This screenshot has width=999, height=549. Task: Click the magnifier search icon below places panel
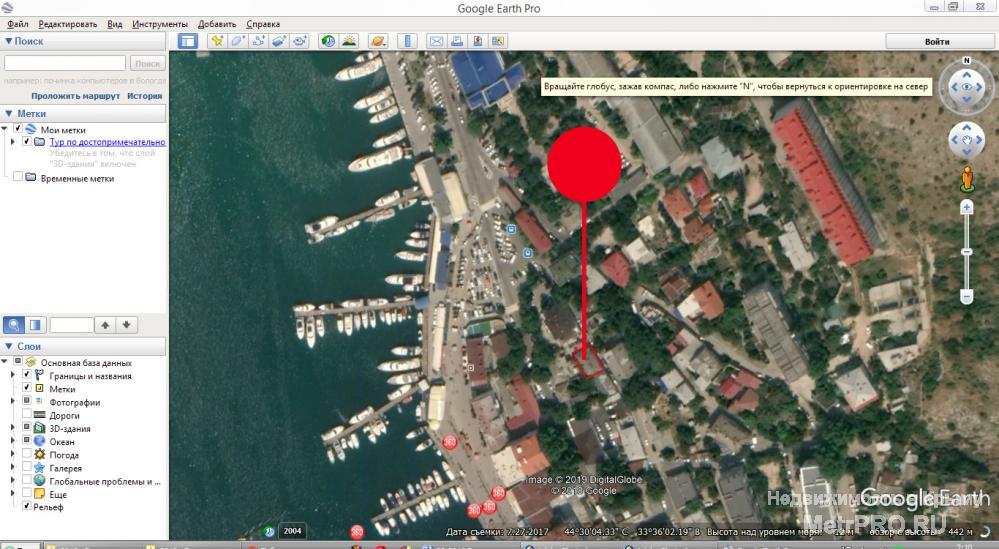point(14,325)
